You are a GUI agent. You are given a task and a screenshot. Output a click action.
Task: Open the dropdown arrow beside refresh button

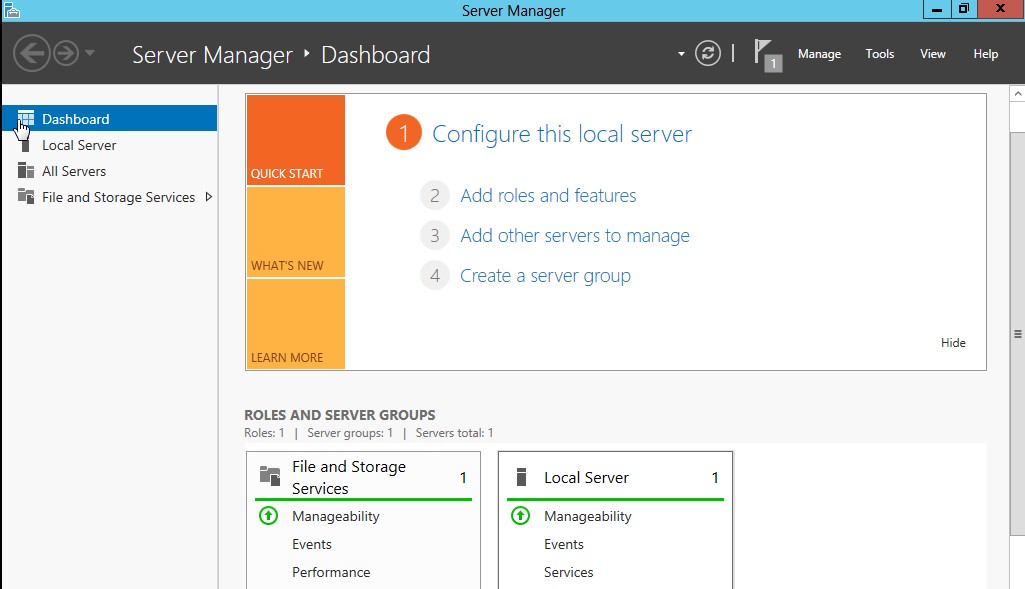coord(681,54)
